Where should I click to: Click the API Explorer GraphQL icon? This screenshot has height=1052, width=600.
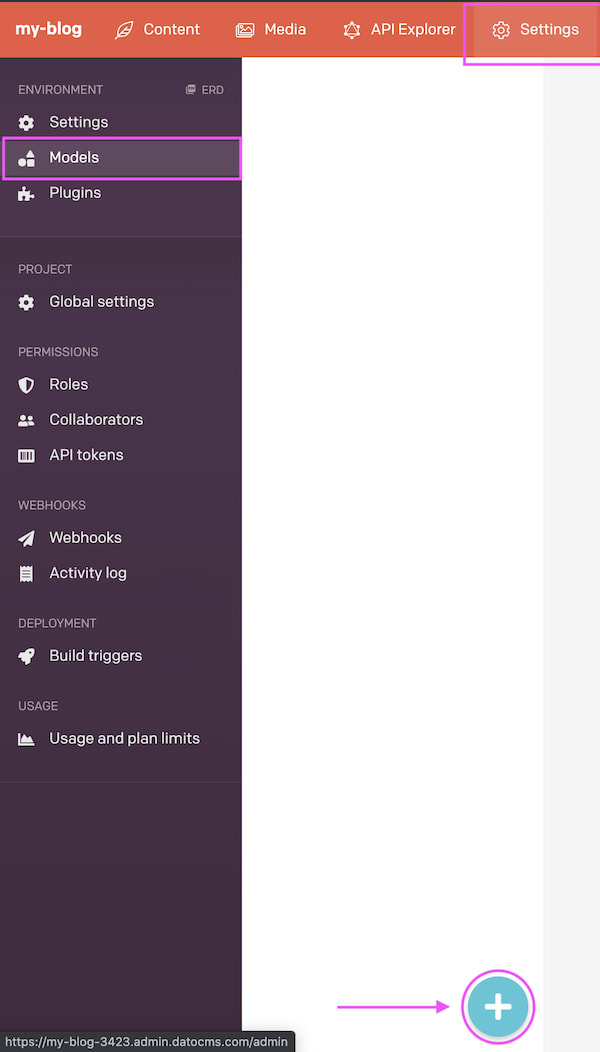click(x=352, y=30)
